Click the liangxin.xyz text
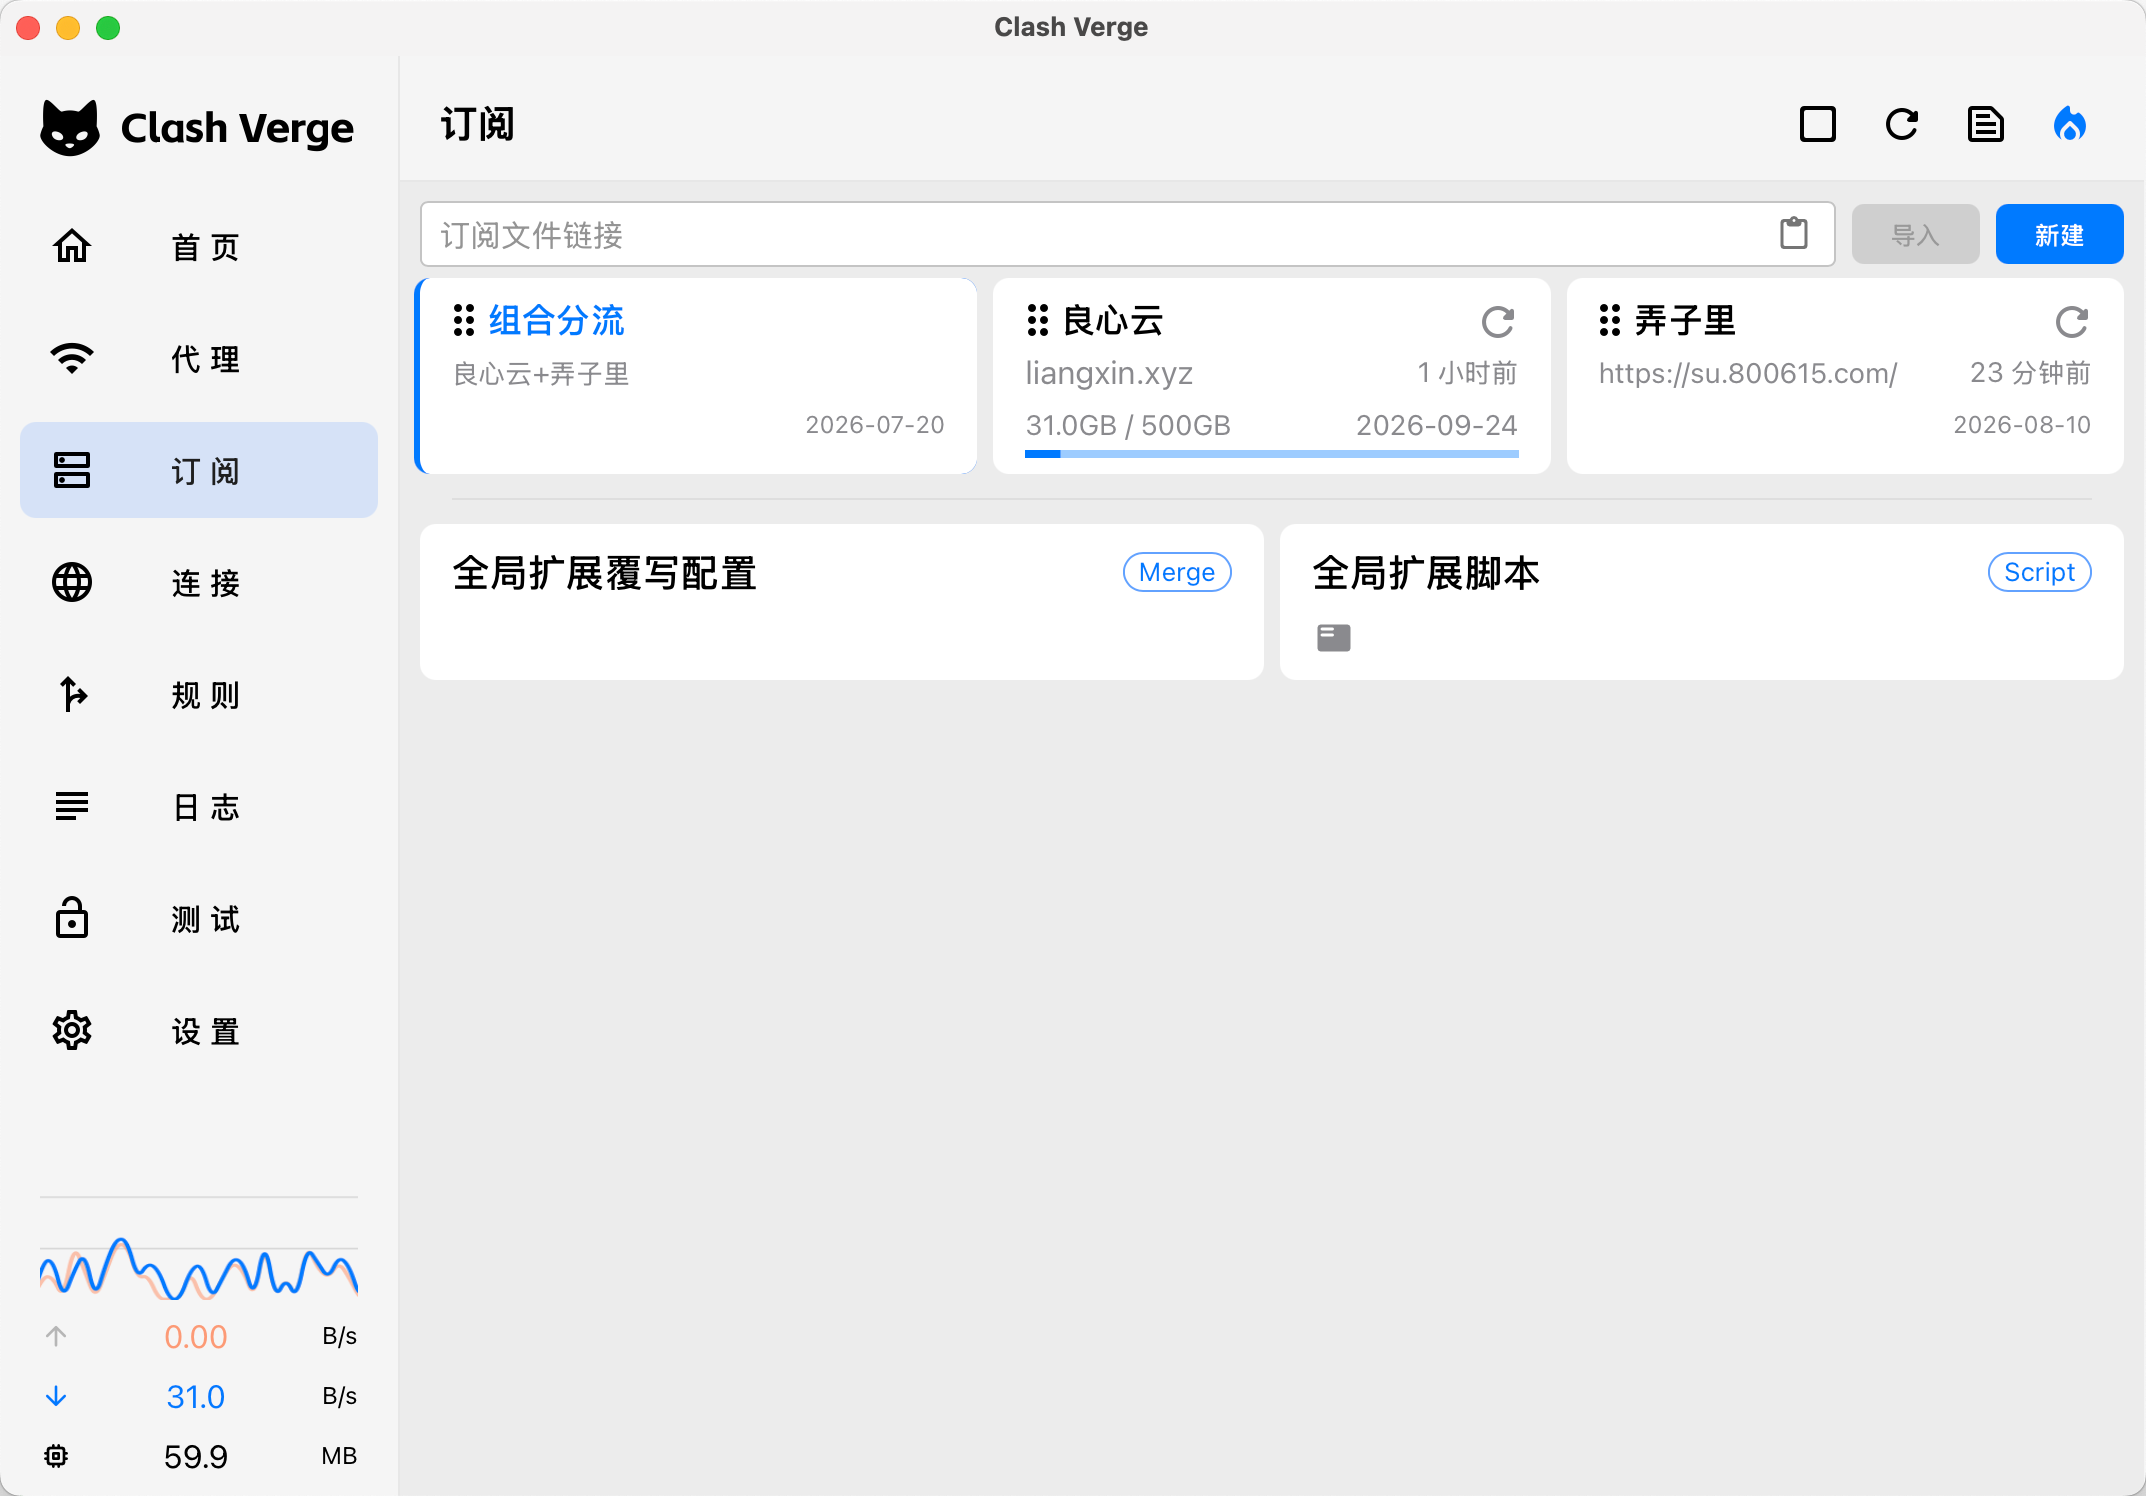Screen dimensions: 2146x1496 (x=1109, y=373)
